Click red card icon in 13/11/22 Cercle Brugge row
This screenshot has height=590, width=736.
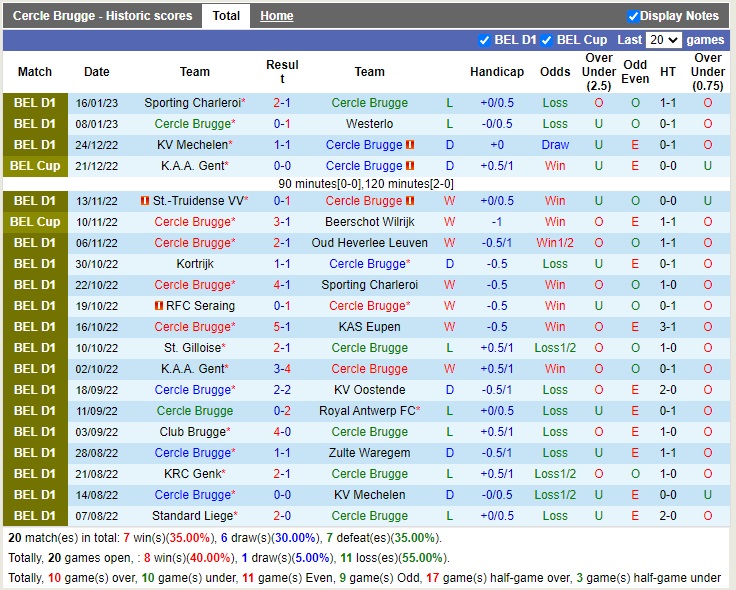[410, 201]
